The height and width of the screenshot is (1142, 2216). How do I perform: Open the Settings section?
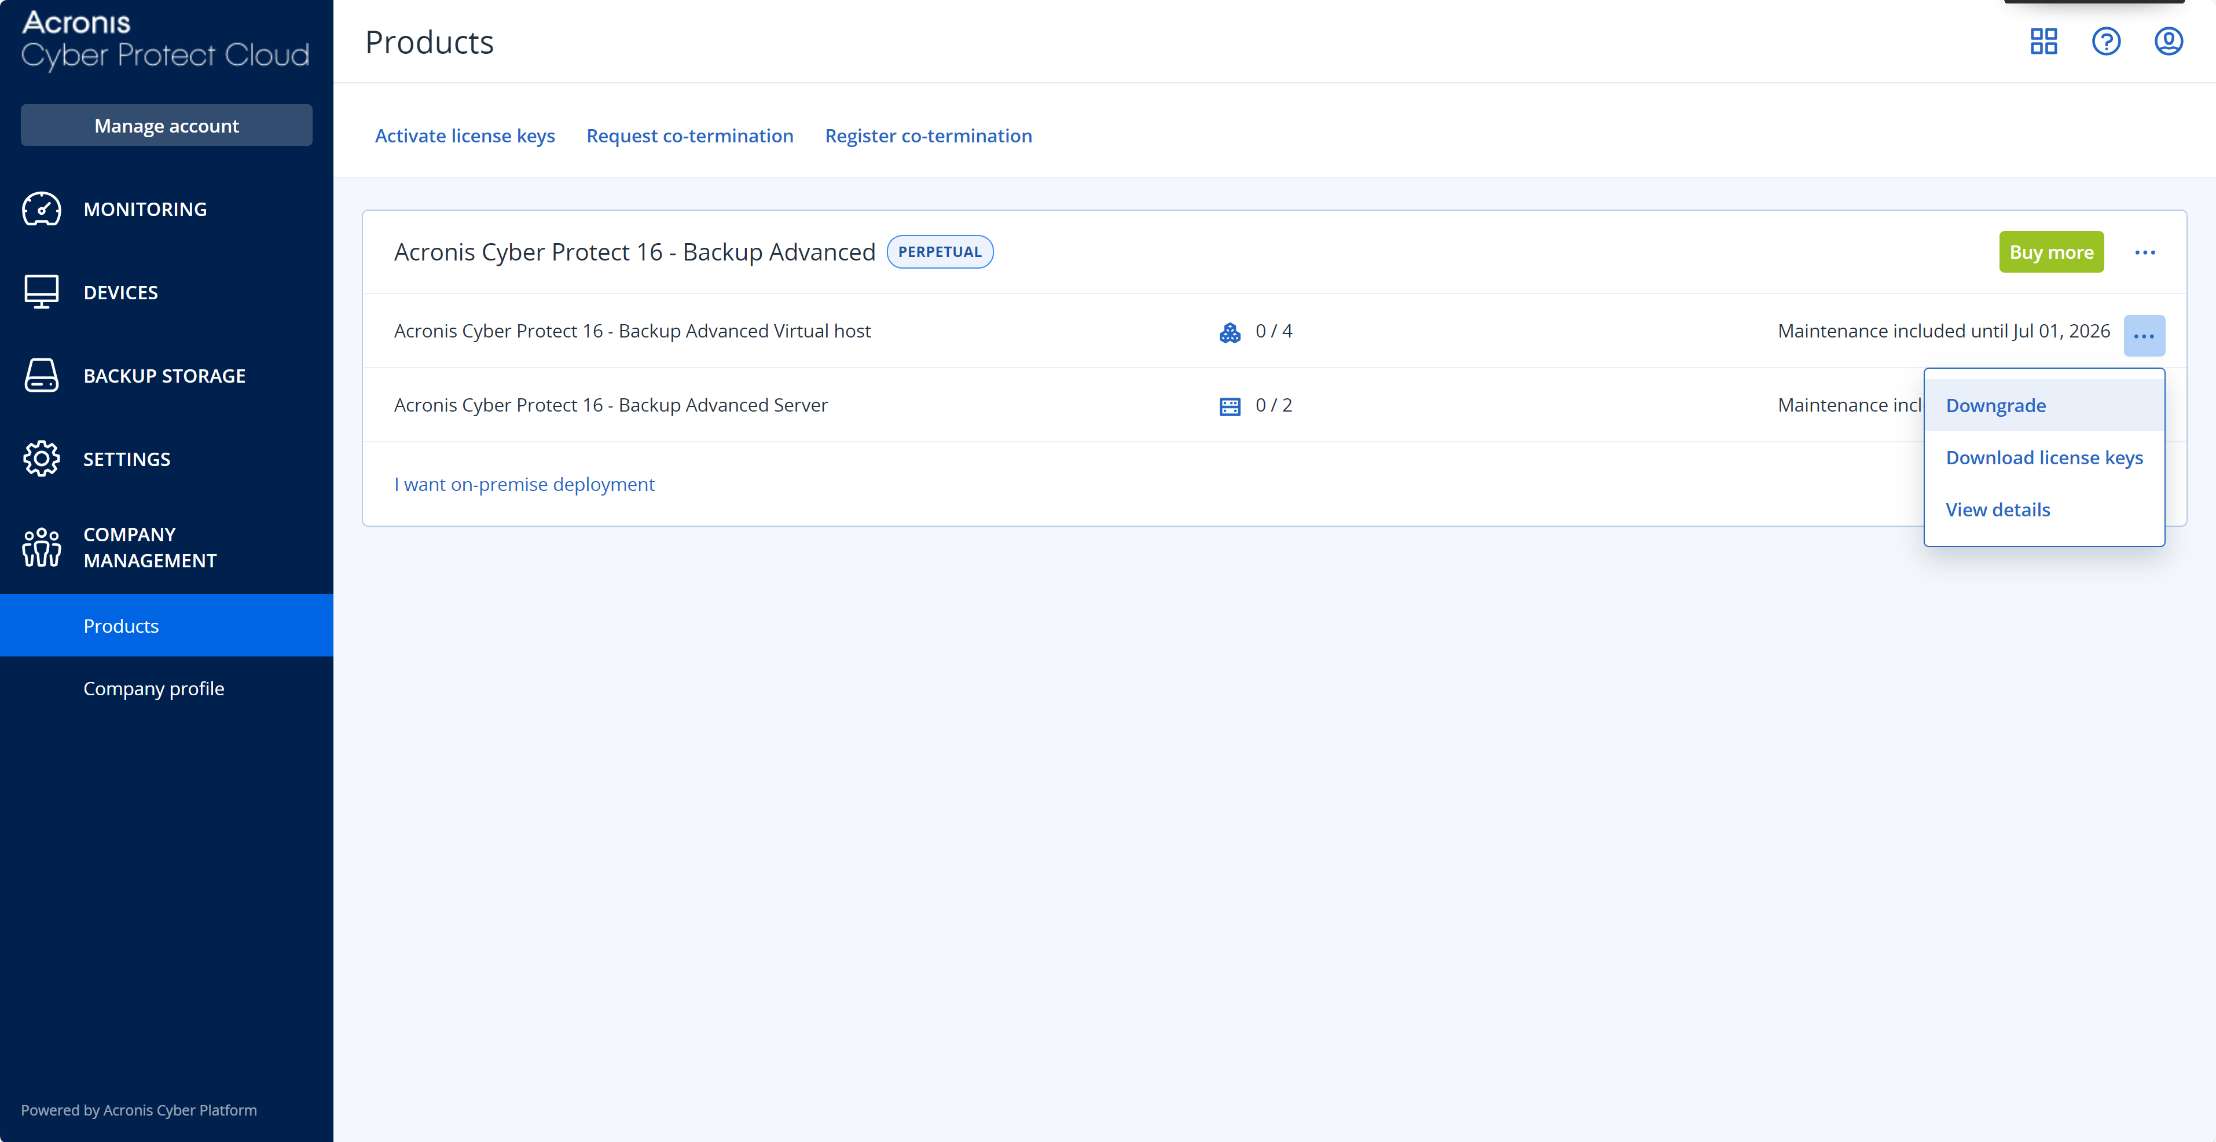(x=127, y=459)
